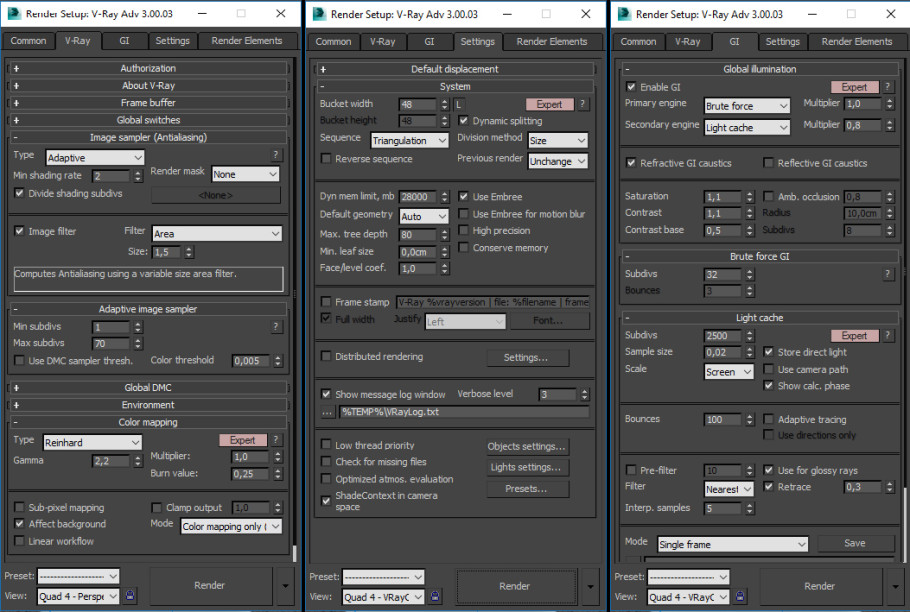Open the Color mapping Type dropdown set to Reinhard
This screenshot has width=910, height=612.
coord(92,443)
